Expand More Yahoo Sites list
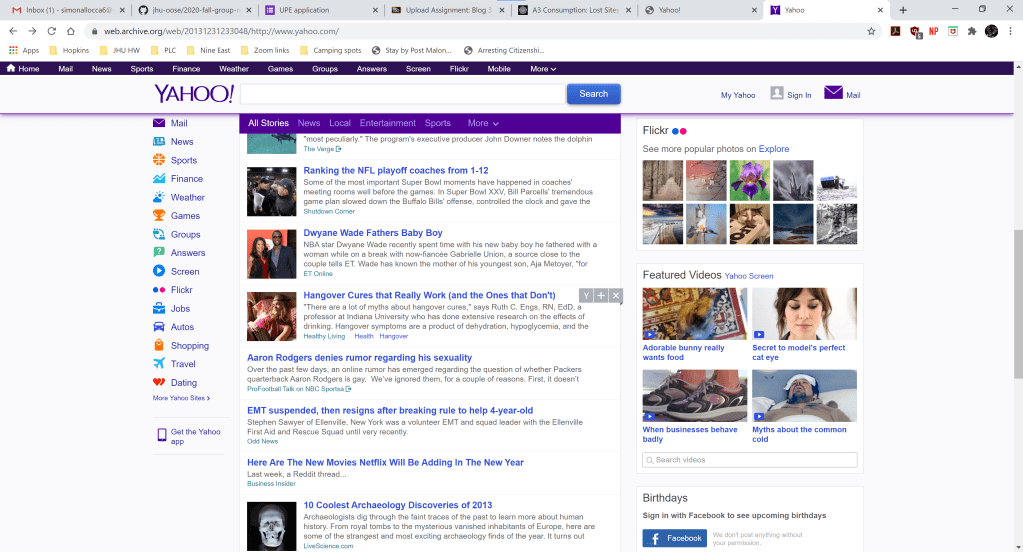Image resolution: width=1023 pixels, height=552 pixels. pyautogui.click(x=181, y=398)
